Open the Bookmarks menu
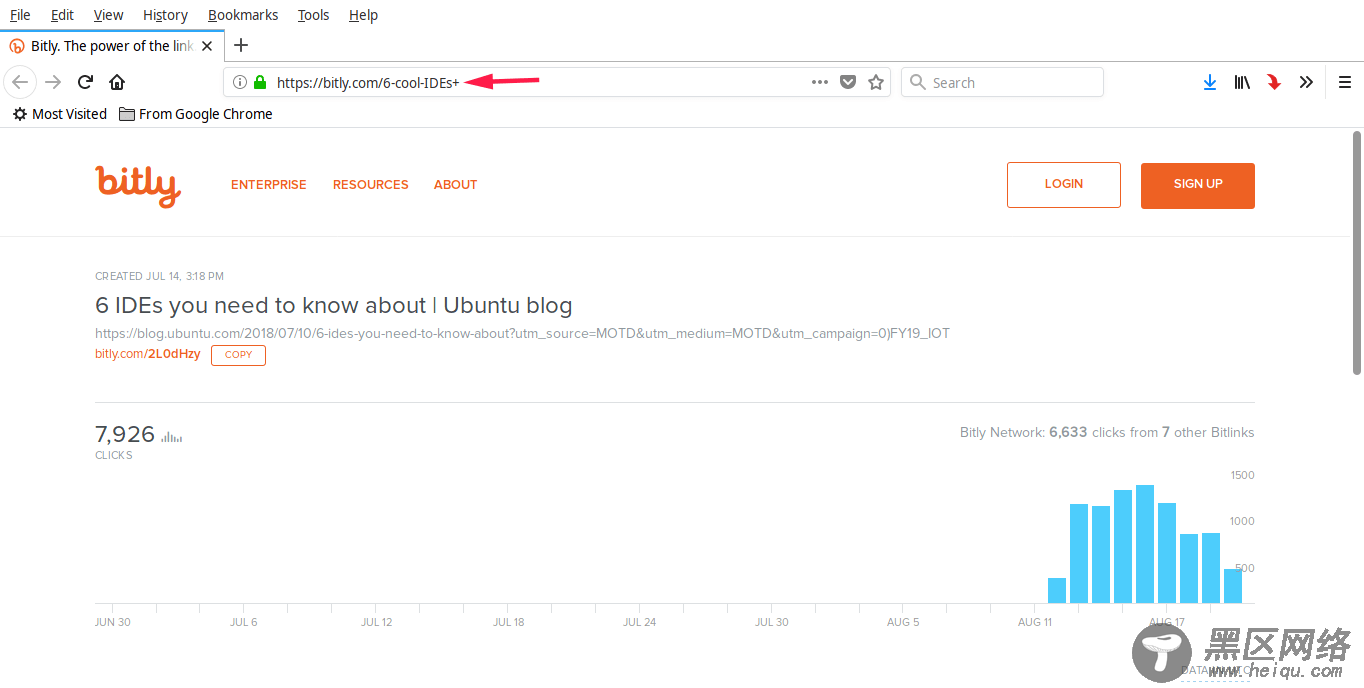The image size is (1364, 688). point(243,15)
